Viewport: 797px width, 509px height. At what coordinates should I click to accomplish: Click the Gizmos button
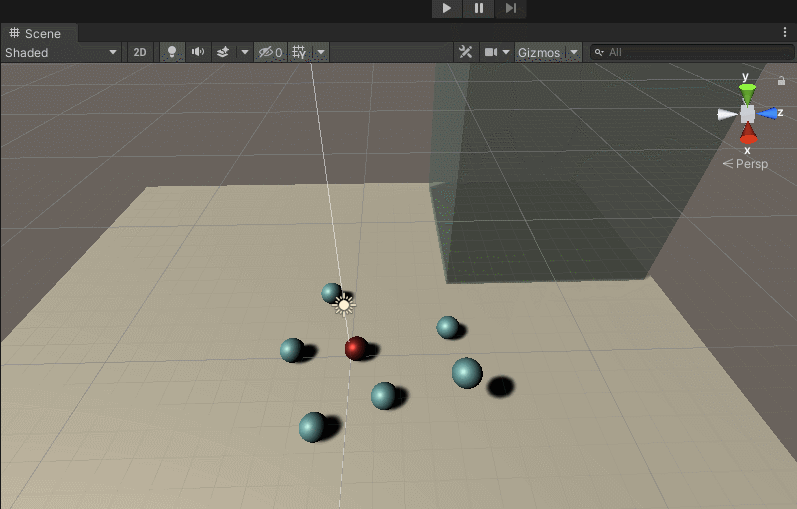539,52
